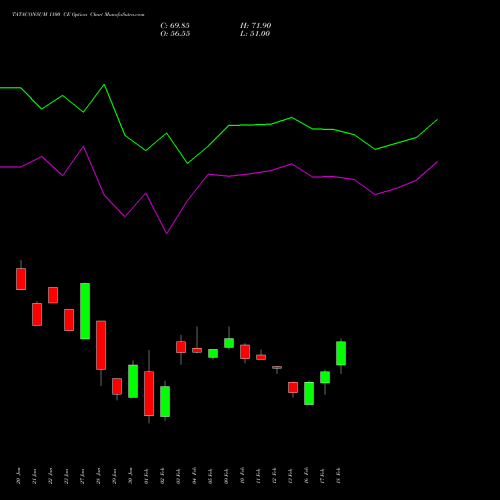Click the TATACONSUM CE Options chart title
This screenshot has width=500, height=500.
pos(78,15)
